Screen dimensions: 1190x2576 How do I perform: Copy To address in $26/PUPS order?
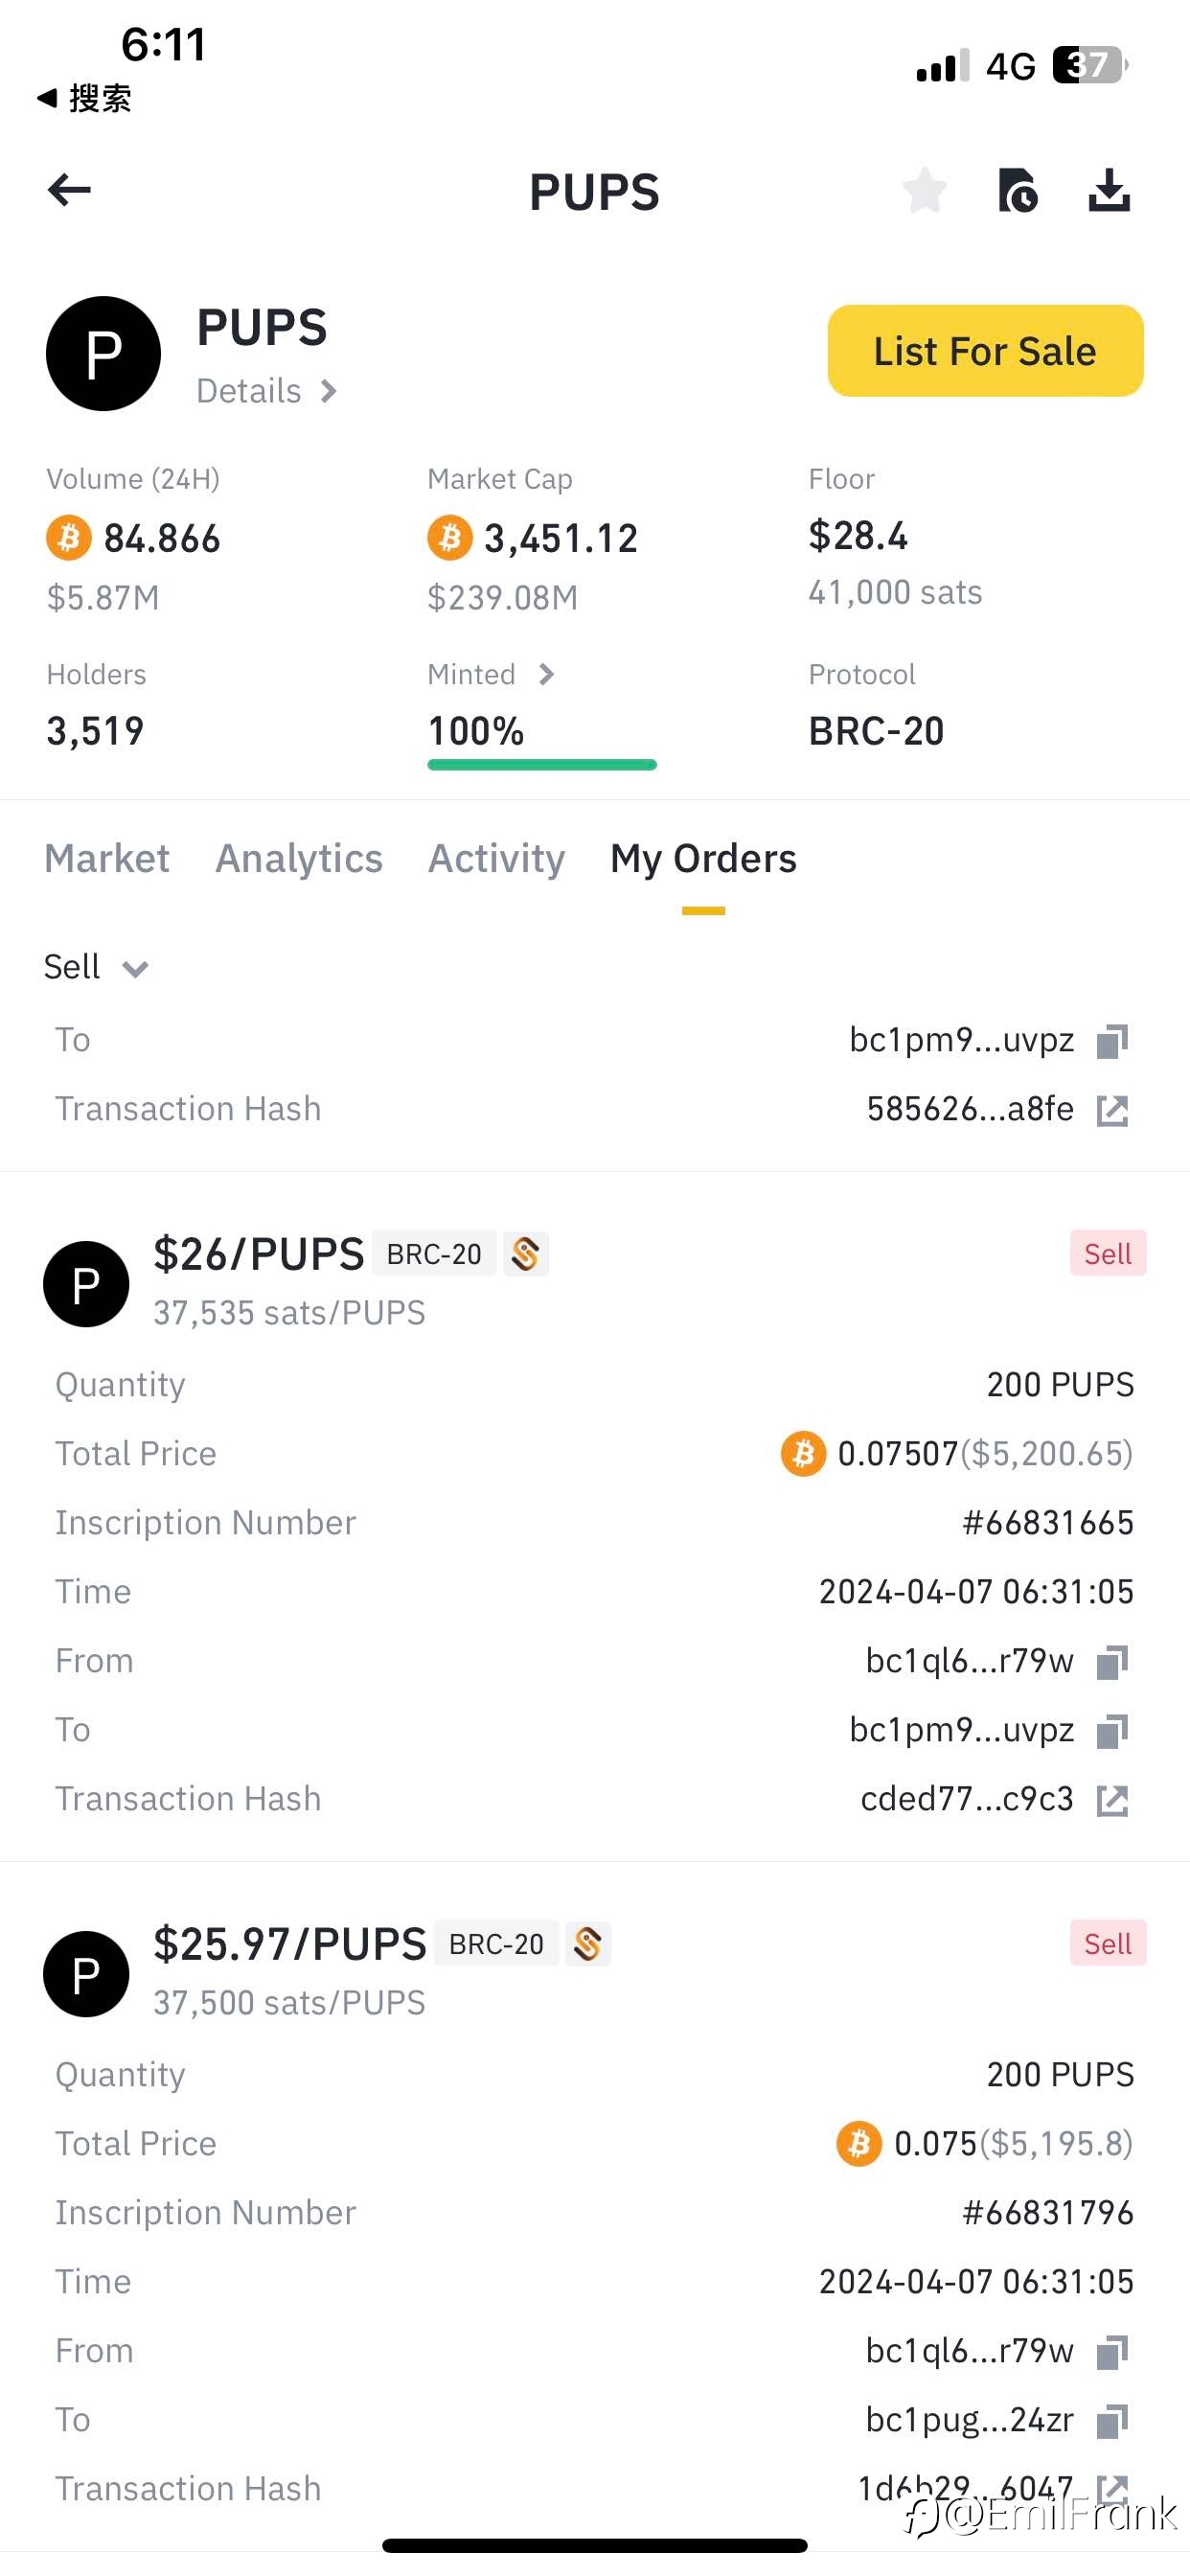tap(1112, 1731)
